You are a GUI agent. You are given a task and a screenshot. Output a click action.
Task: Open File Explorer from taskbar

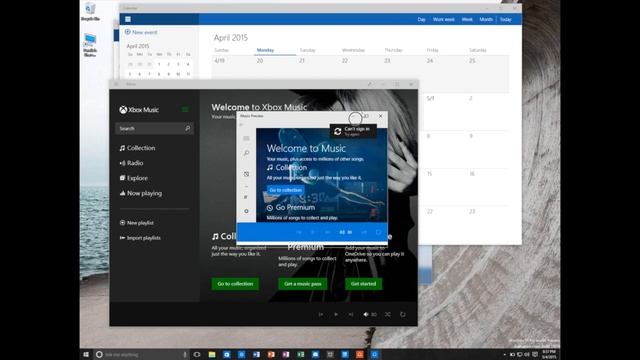pos(211,354)
